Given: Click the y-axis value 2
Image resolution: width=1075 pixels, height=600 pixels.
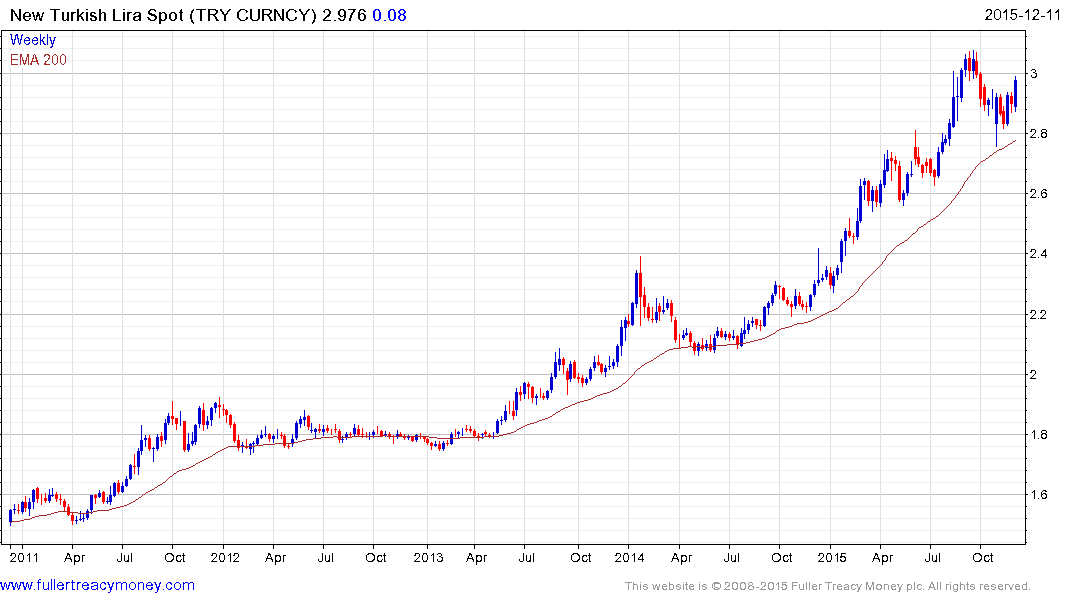Looking at the screenshot, I should pos(1034,374).
